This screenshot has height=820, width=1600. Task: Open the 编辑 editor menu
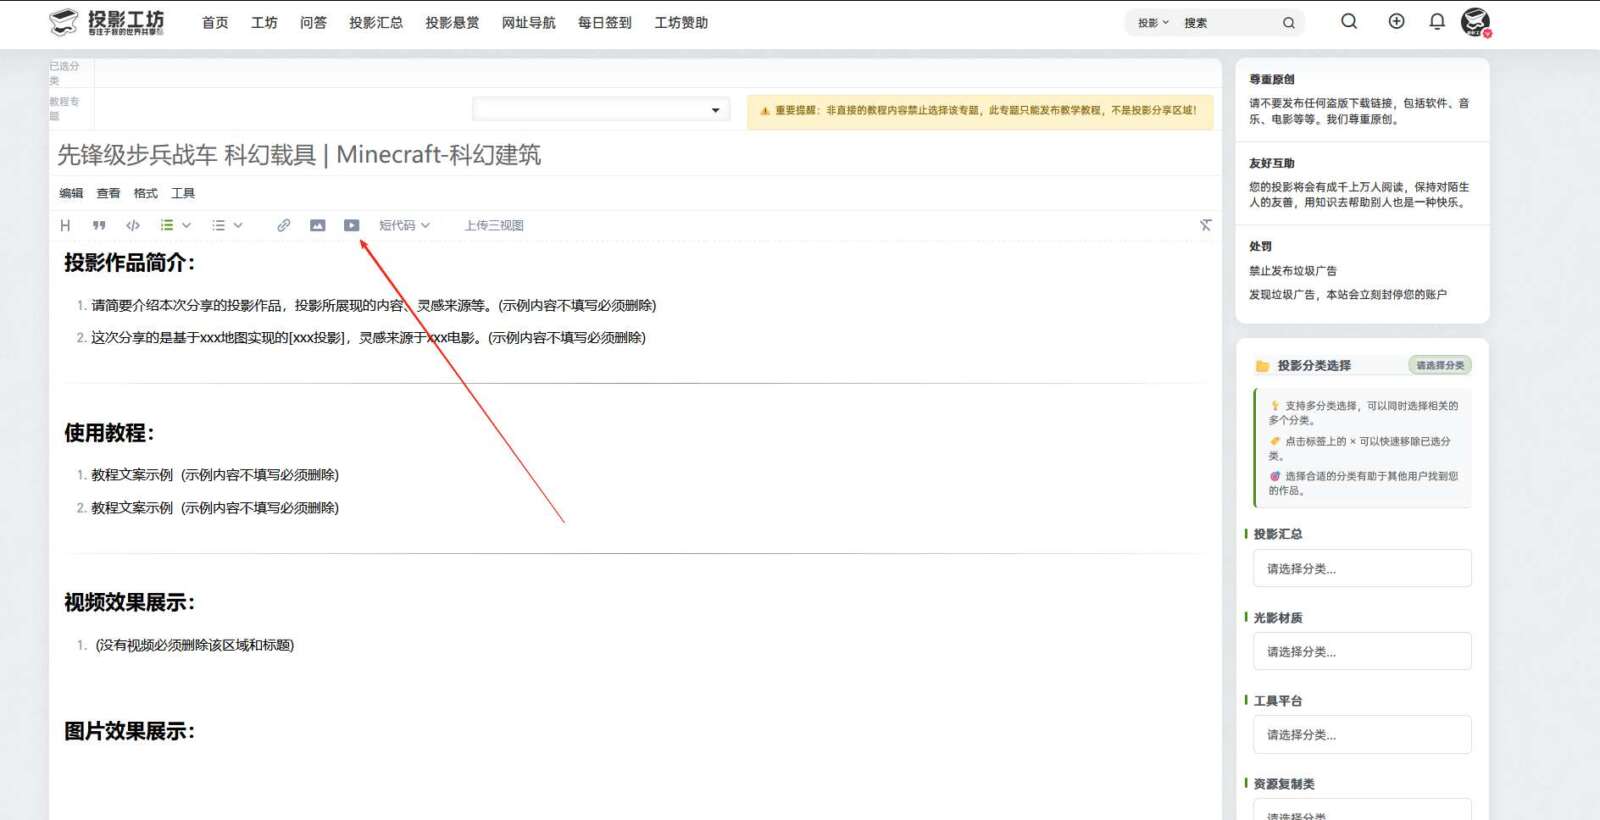point(71,193)
